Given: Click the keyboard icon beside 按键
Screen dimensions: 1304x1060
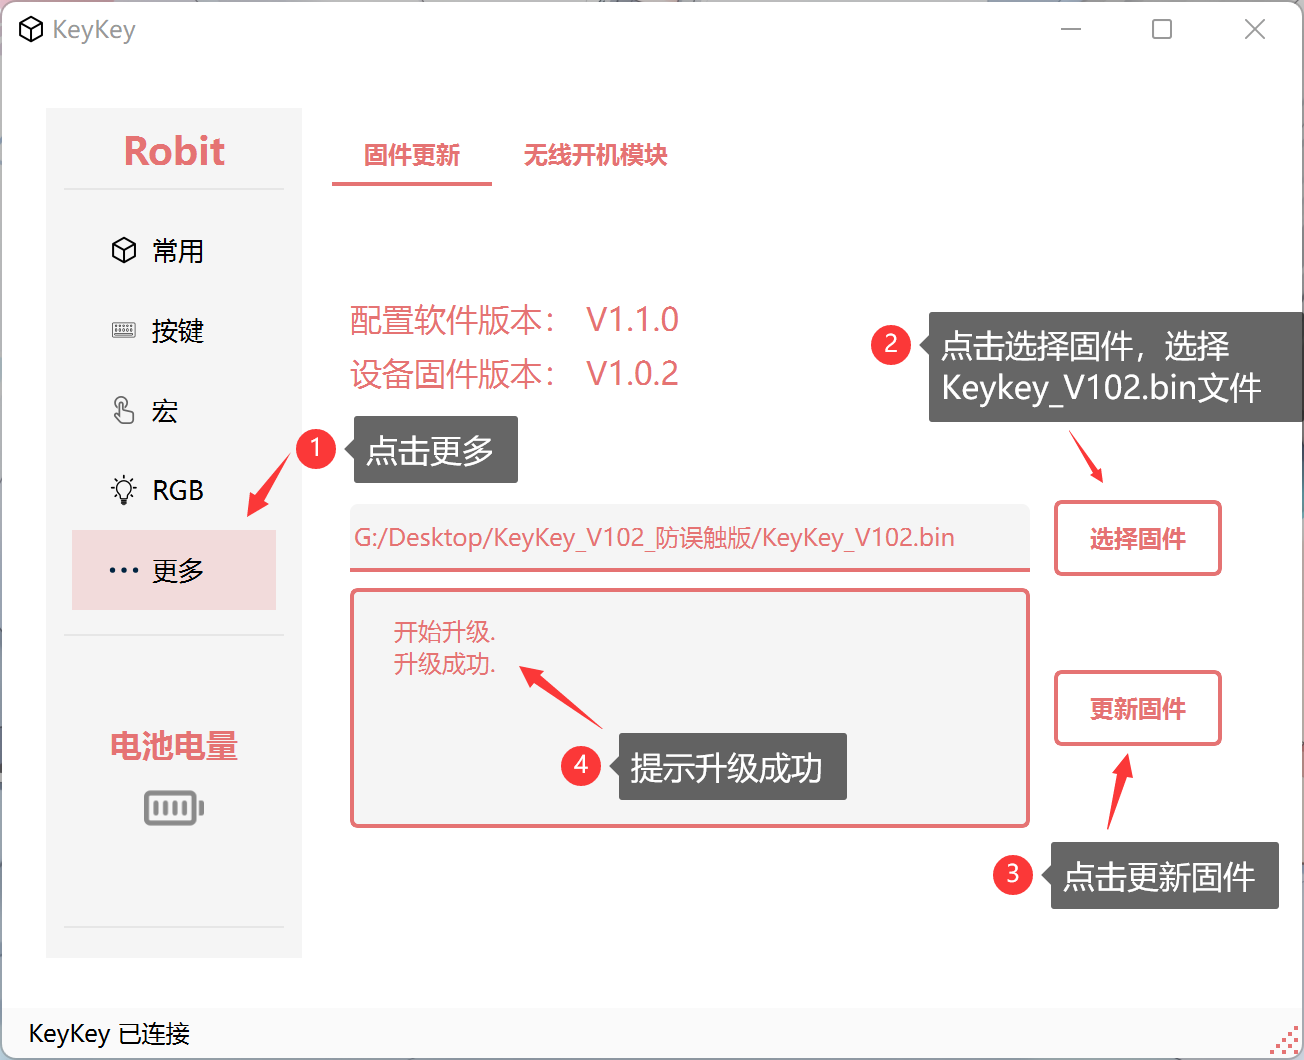Looking at the screenshot, I should point(124,330).
